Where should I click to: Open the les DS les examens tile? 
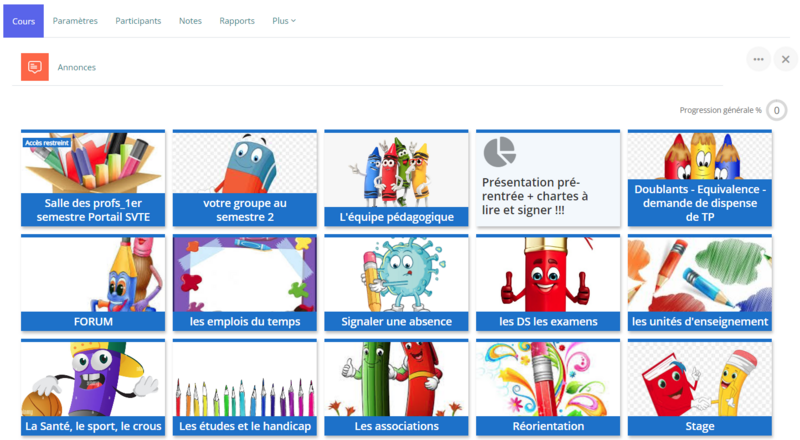(548, 283)
